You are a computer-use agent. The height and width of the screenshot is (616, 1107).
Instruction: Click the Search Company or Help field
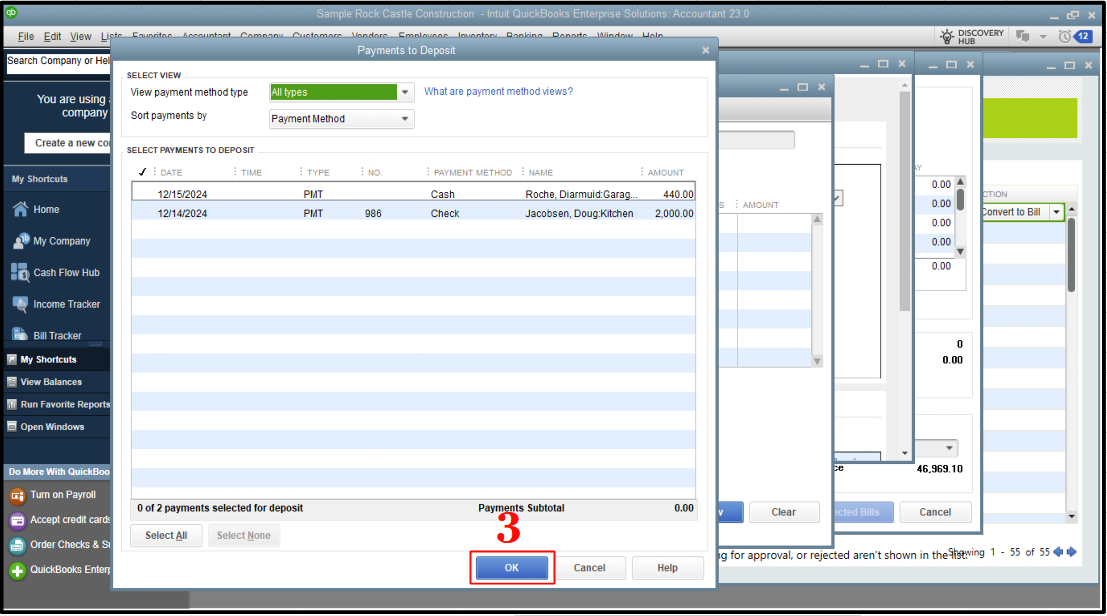(59, 62)
